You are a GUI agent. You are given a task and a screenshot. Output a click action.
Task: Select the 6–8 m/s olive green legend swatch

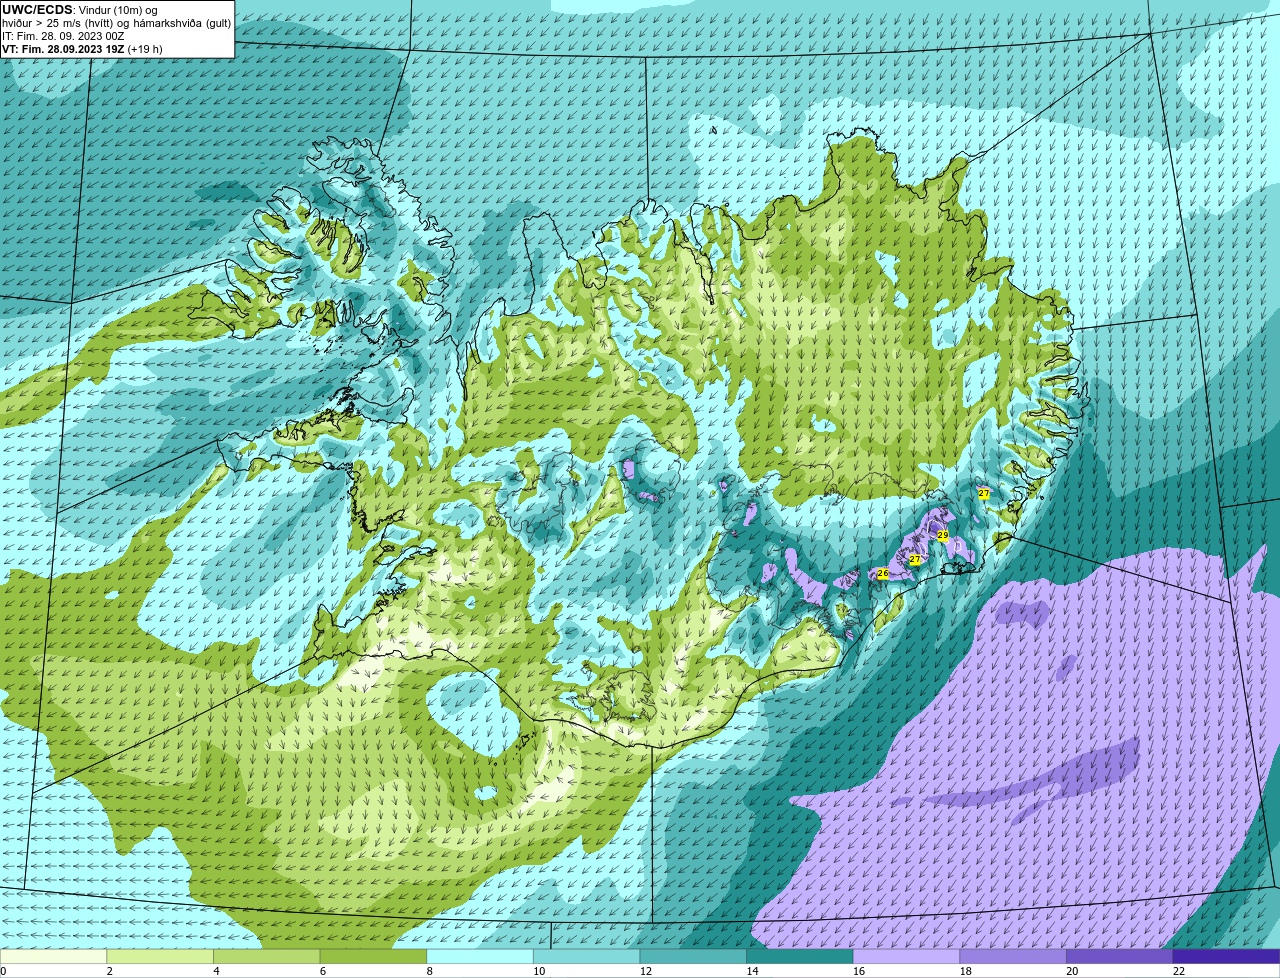(x=373, y=956)
